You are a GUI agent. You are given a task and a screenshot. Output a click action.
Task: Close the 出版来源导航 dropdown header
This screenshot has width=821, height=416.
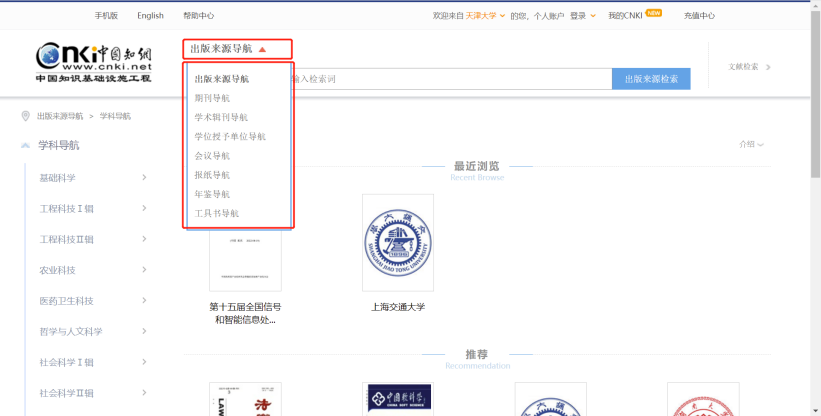(237, 49)
